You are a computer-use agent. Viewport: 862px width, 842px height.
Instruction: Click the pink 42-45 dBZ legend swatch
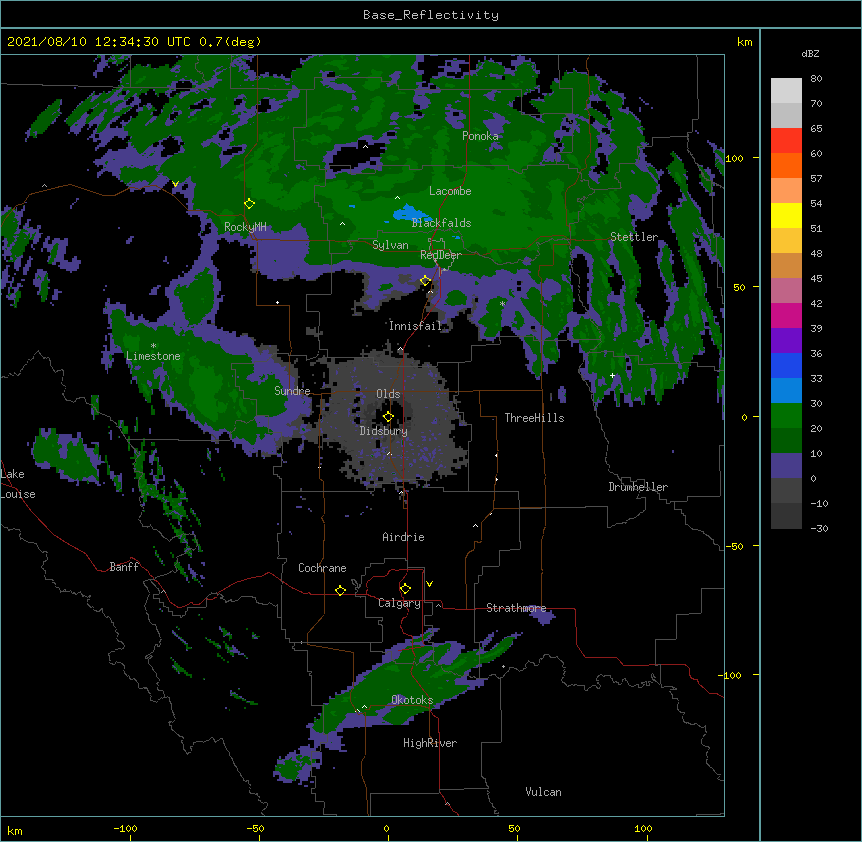click(786, 291)
